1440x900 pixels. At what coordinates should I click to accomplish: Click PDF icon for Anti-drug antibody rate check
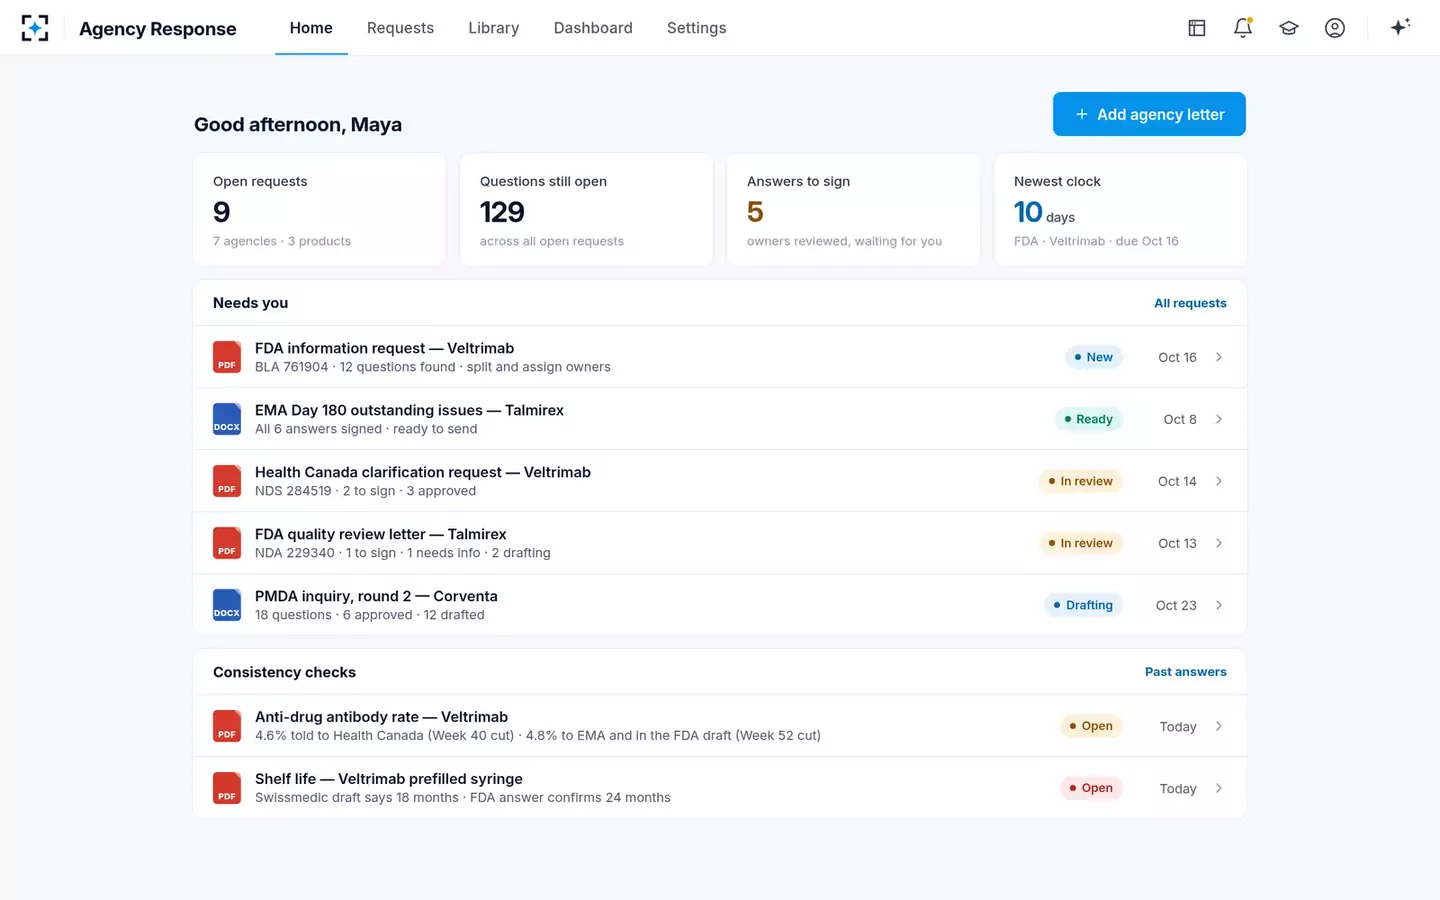coord(227,726)
